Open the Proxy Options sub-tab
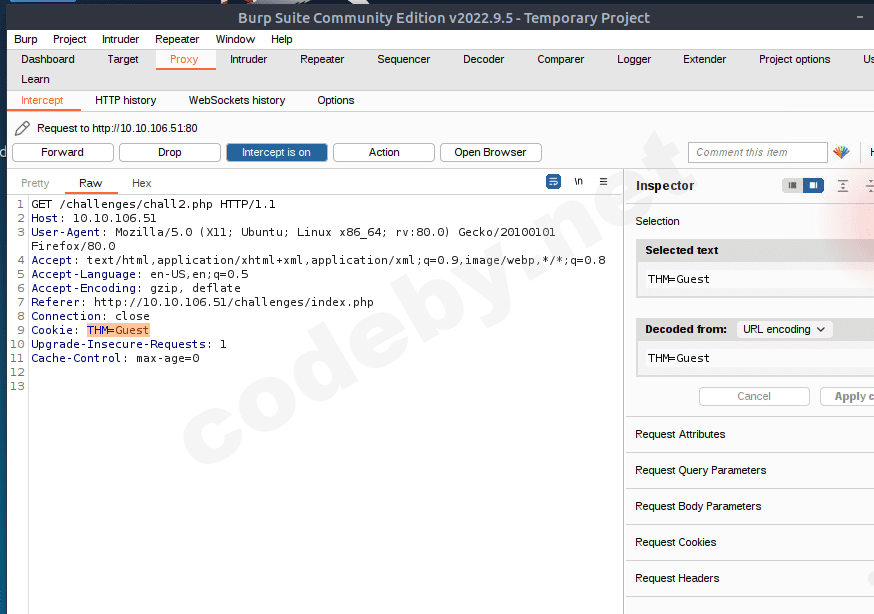 (x=336, y=100)
